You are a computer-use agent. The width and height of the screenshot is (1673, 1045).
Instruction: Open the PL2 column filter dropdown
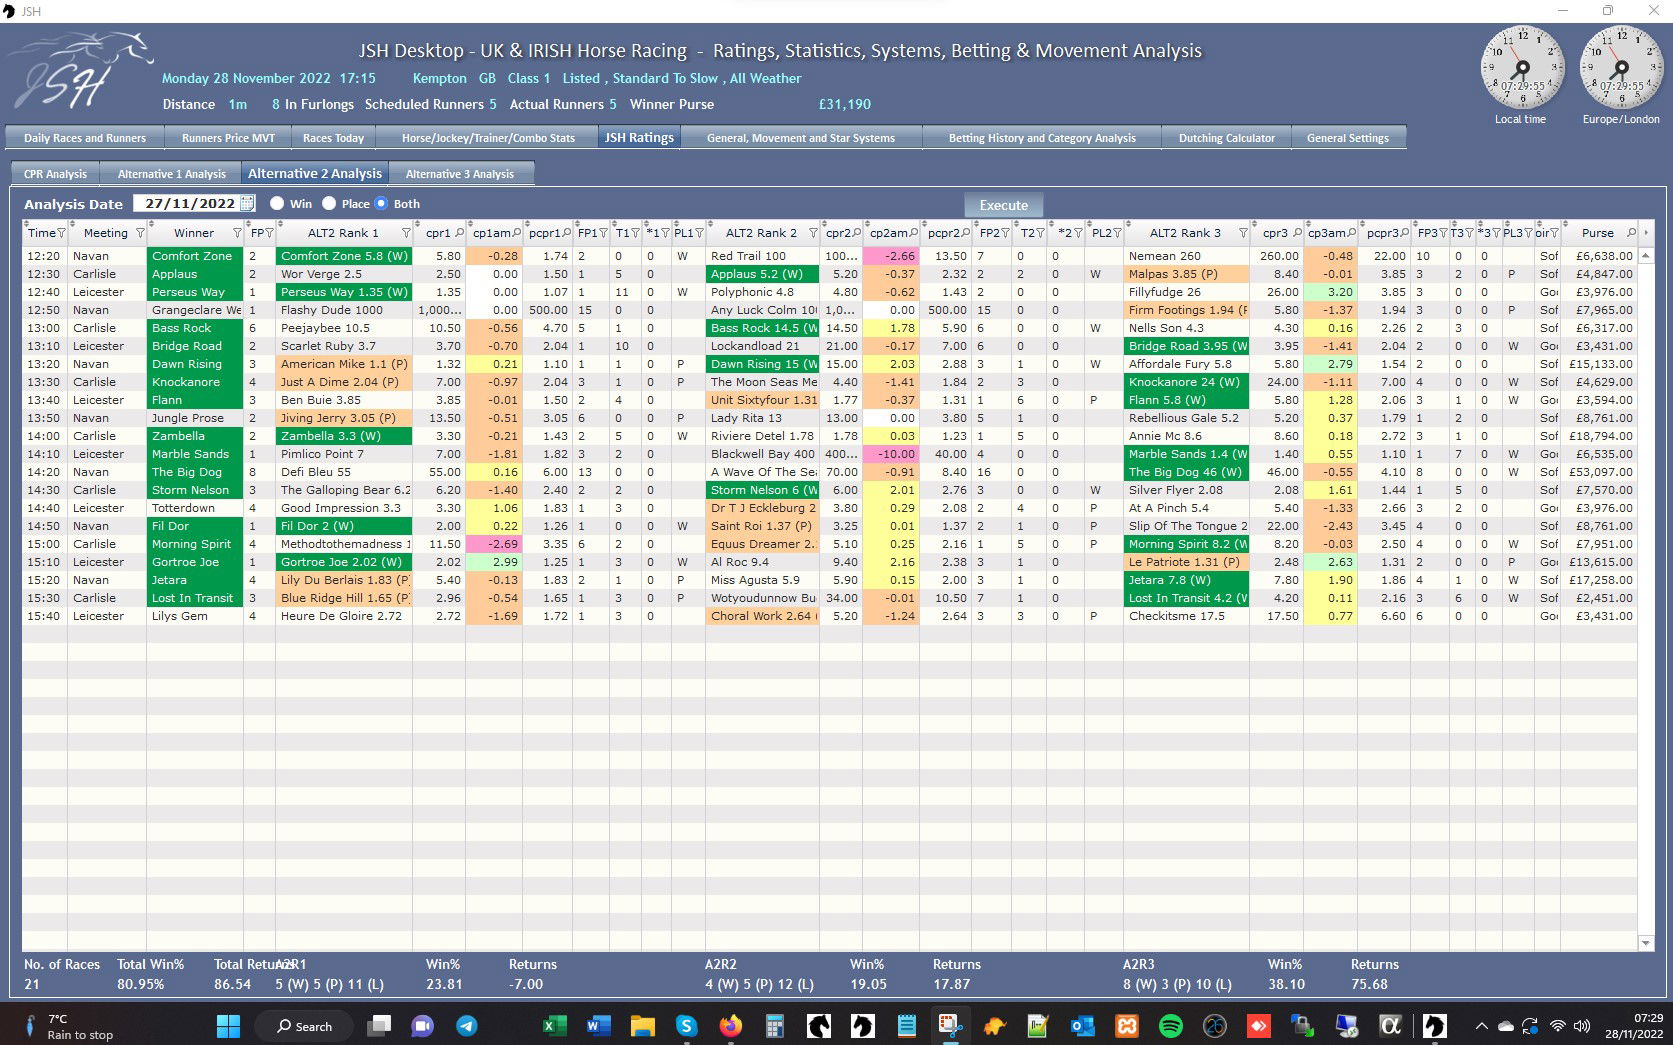(x=1117, y=233)
